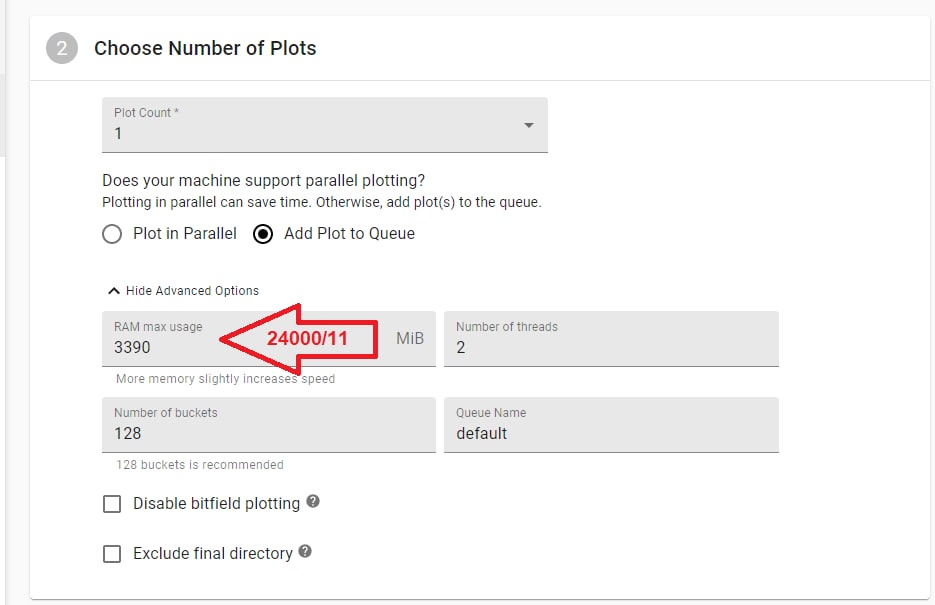The height and width of the screenshot is (605, 935).
Task: Click the Number of buckets field
Action: [x=269, y=424]
